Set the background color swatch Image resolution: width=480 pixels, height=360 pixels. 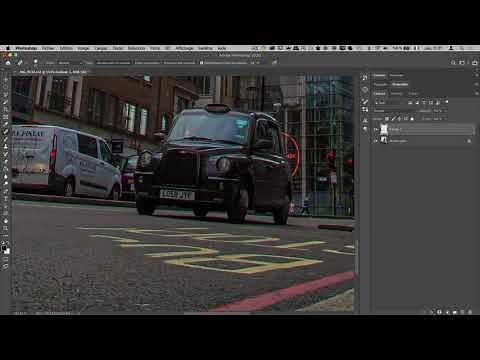pos(7,251)
